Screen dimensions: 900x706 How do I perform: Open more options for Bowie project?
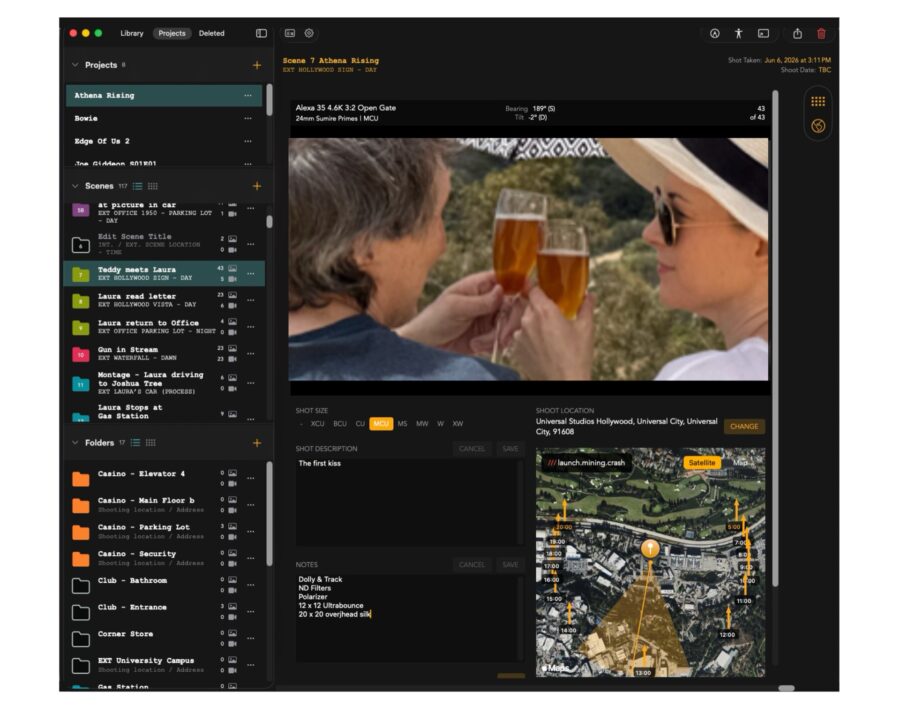coord(248,118)
